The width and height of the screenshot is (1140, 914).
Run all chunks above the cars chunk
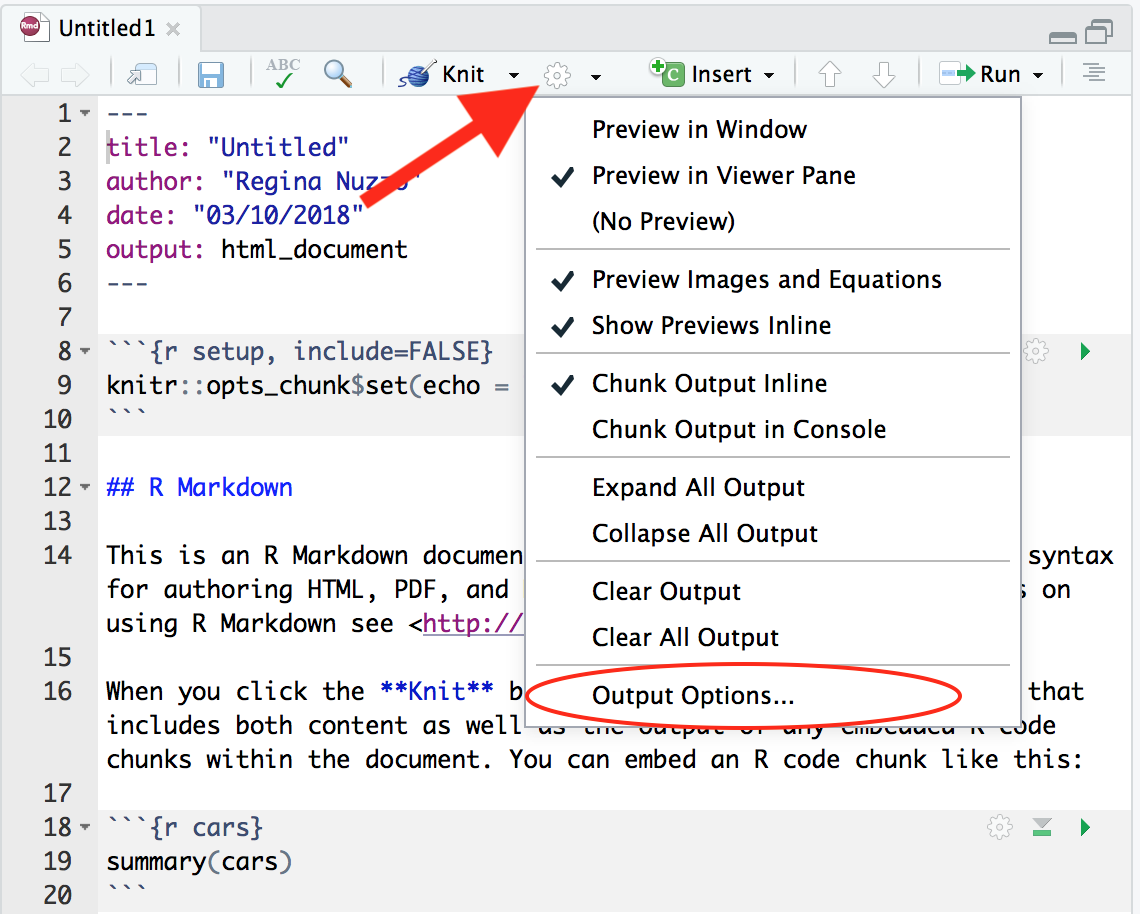point(1042,827)
